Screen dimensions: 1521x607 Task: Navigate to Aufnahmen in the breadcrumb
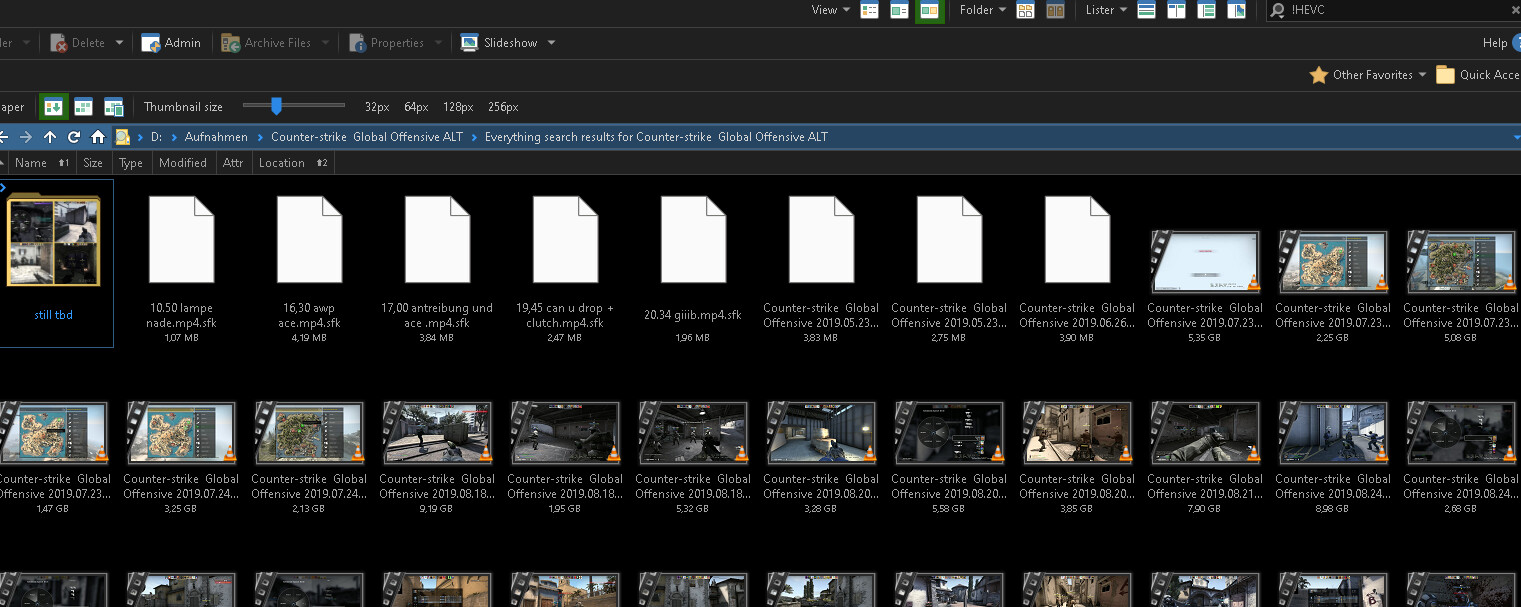click(x=216, y=137)
